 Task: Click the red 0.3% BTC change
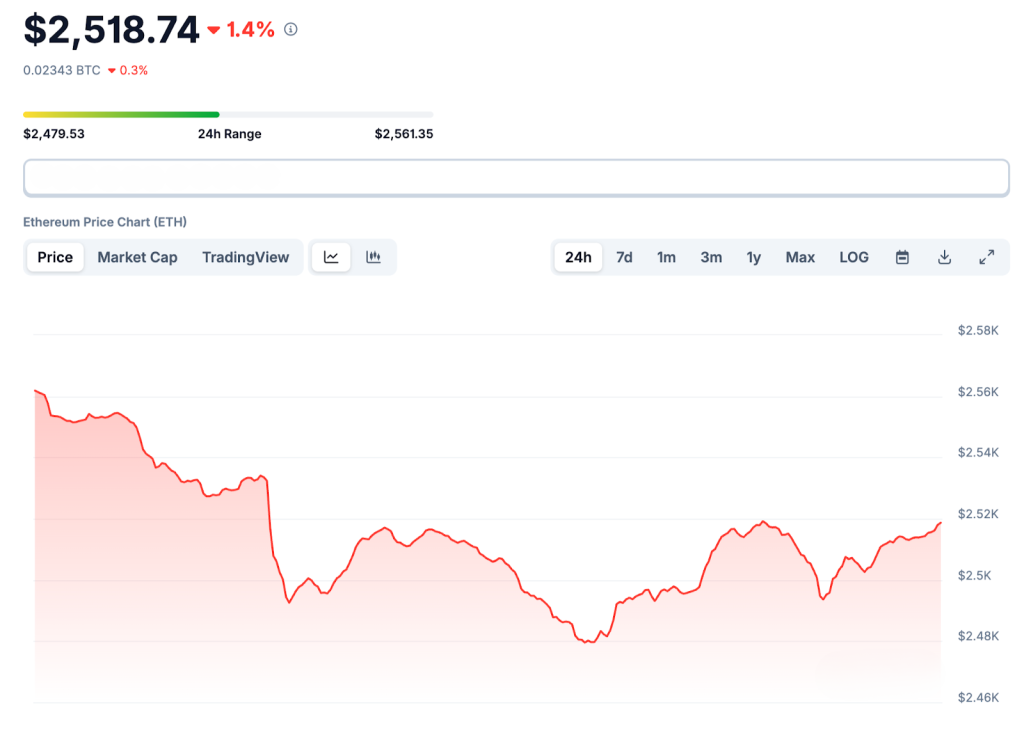[x=133, y=71]
